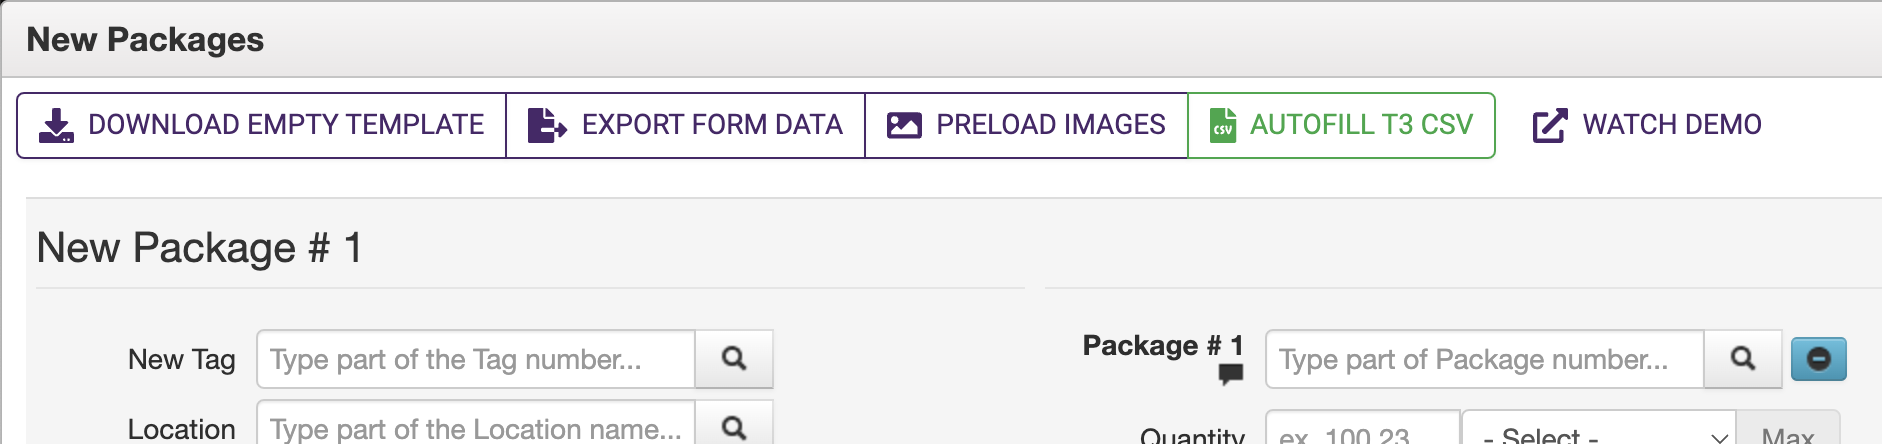Click the magnifier beside the New Tag field
The width and height of the screenshot is (1882, 444).
(x=734, y=359)
